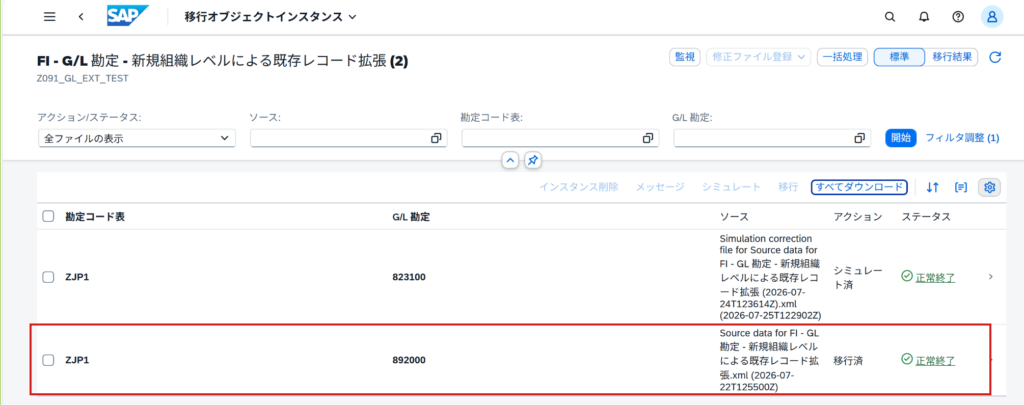Click the 開始 button
This screenshot has width=1024, height=405.
click(901, 138)
